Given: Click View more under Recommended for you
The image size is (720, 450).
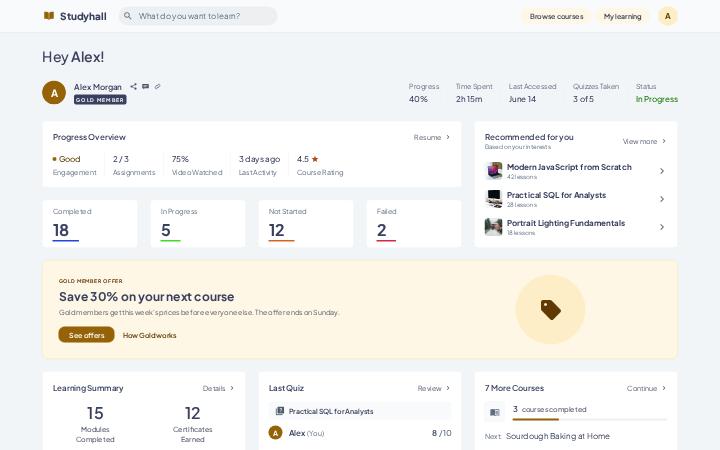Looking at the screenshot, I should point(640,141).
